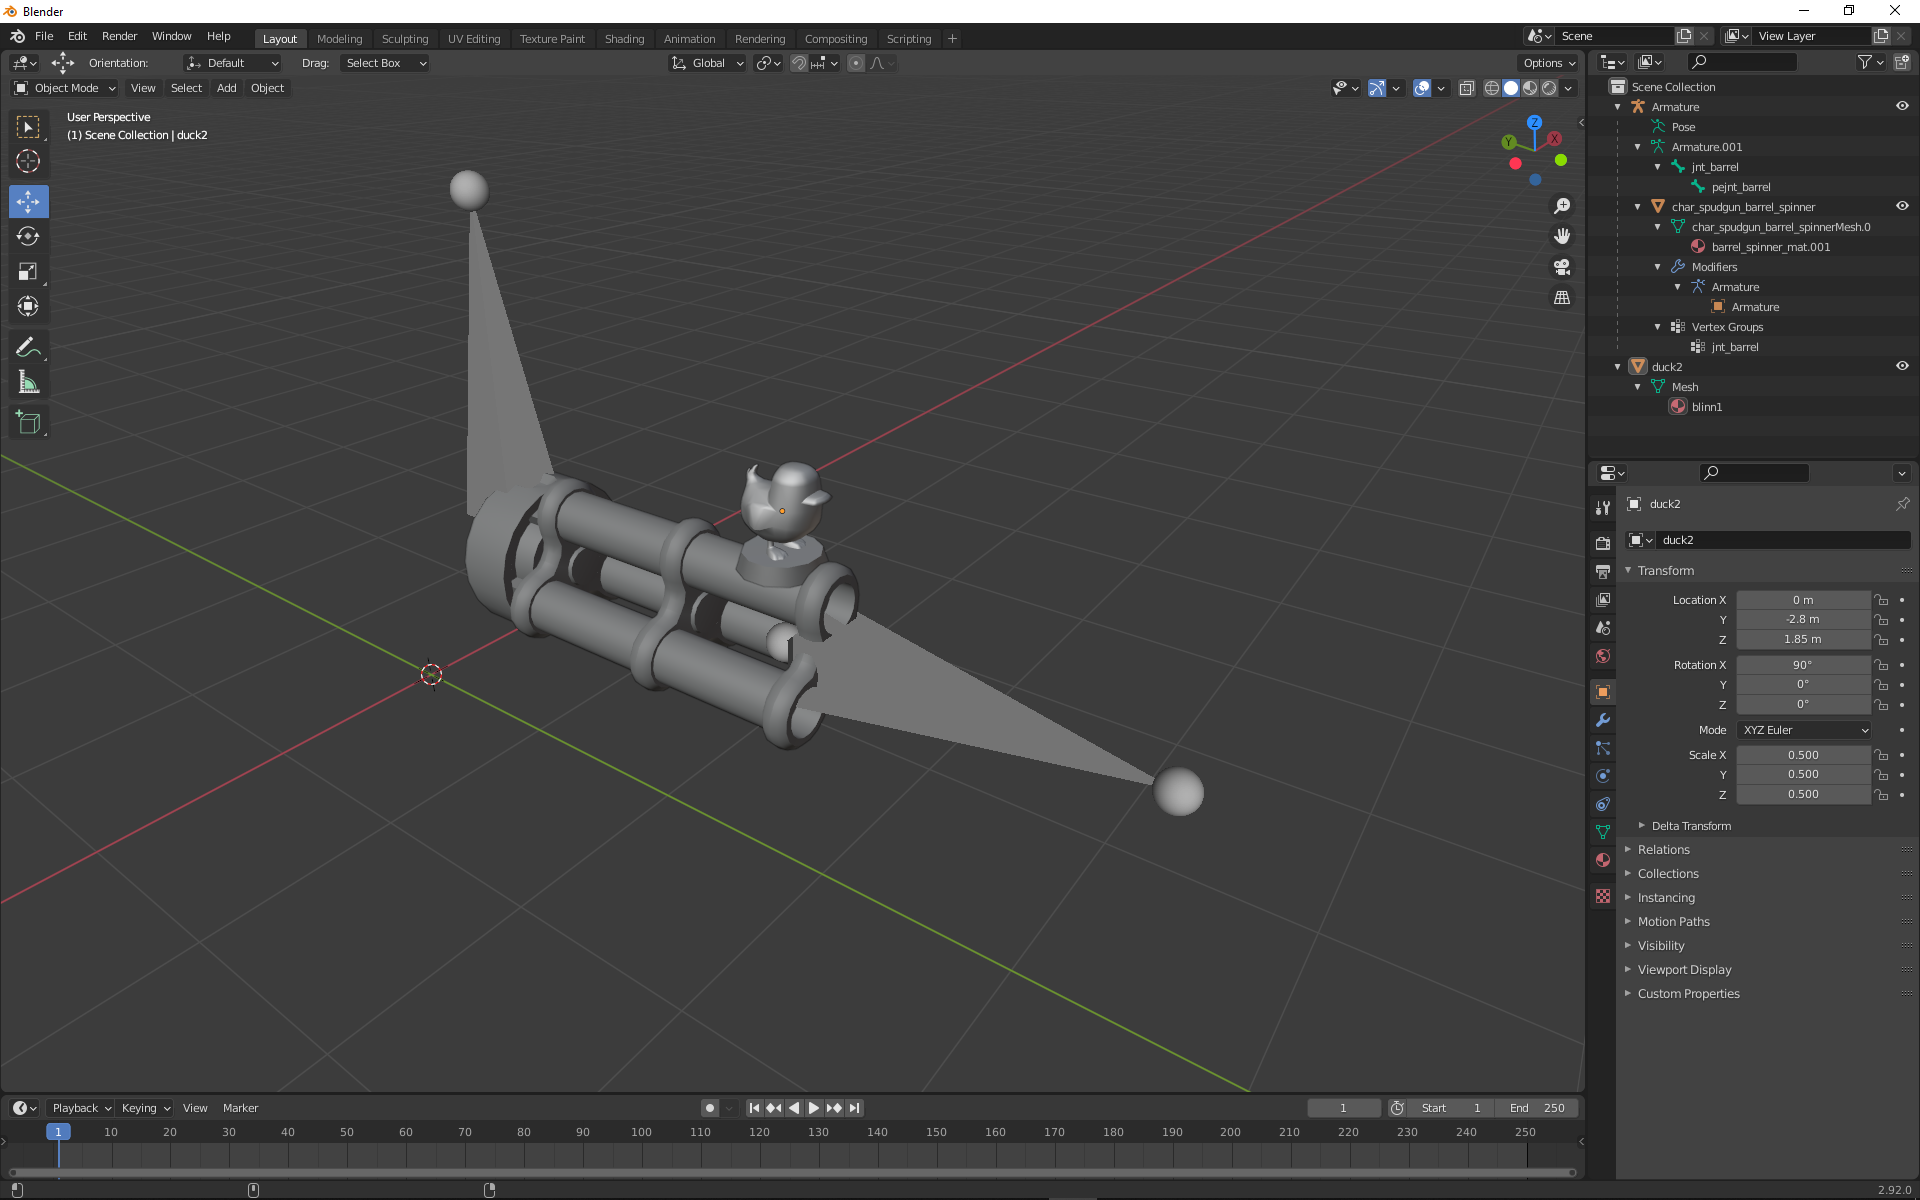Viewport: 1920px width, 1200px height.
Task: Open the World properties tab
Action: (x=1603, y=656)
